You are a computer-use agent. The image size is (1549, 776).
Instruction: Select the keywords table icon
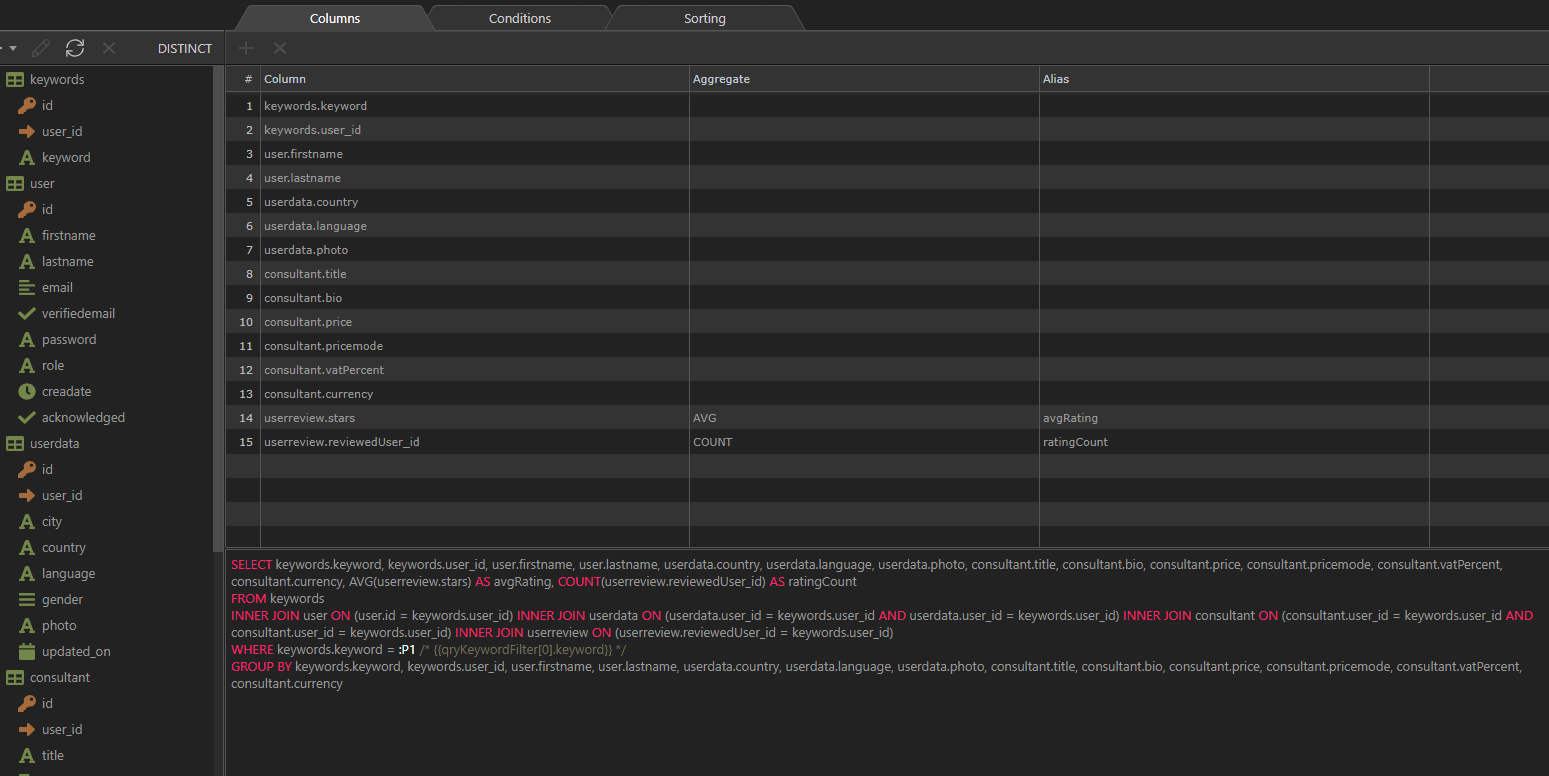tap(15, 80)
